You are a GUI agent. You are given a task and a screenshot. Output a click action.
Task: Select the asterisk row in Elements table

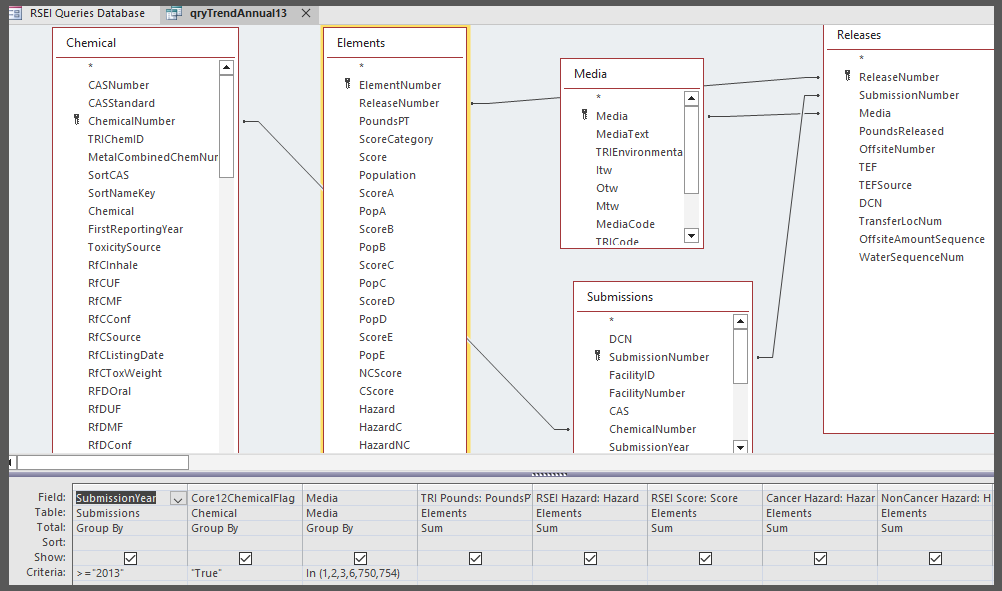point(361,67)
